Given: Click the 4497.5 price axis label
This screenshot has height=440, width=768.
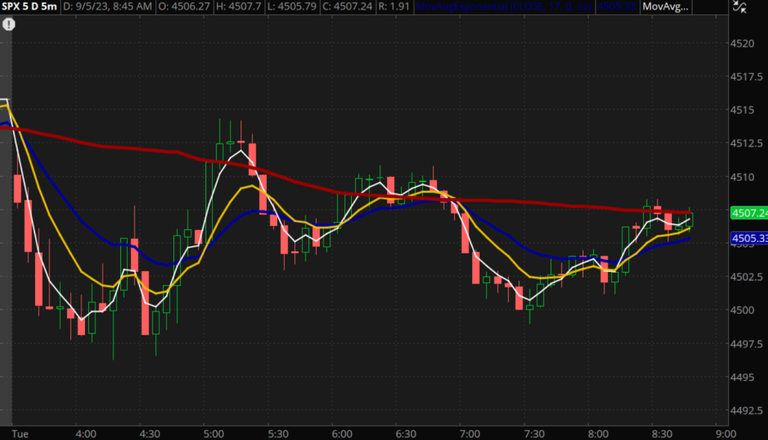Looking at the screenshot, I should pos(746,344).
